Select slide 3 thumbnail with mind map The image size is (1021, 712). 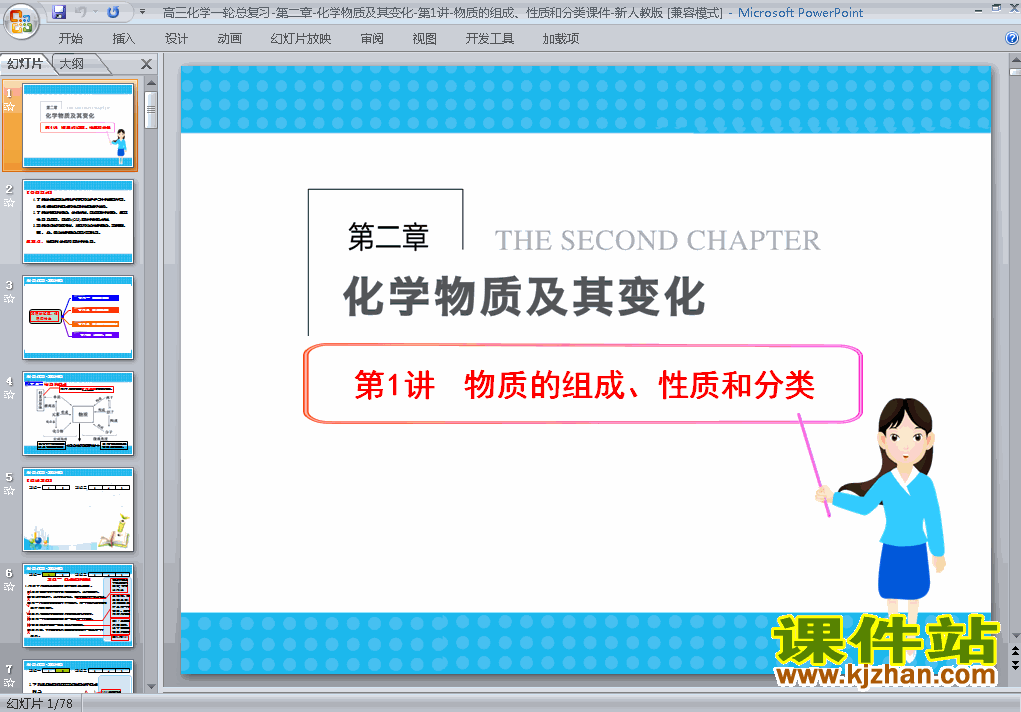point(78,317)
